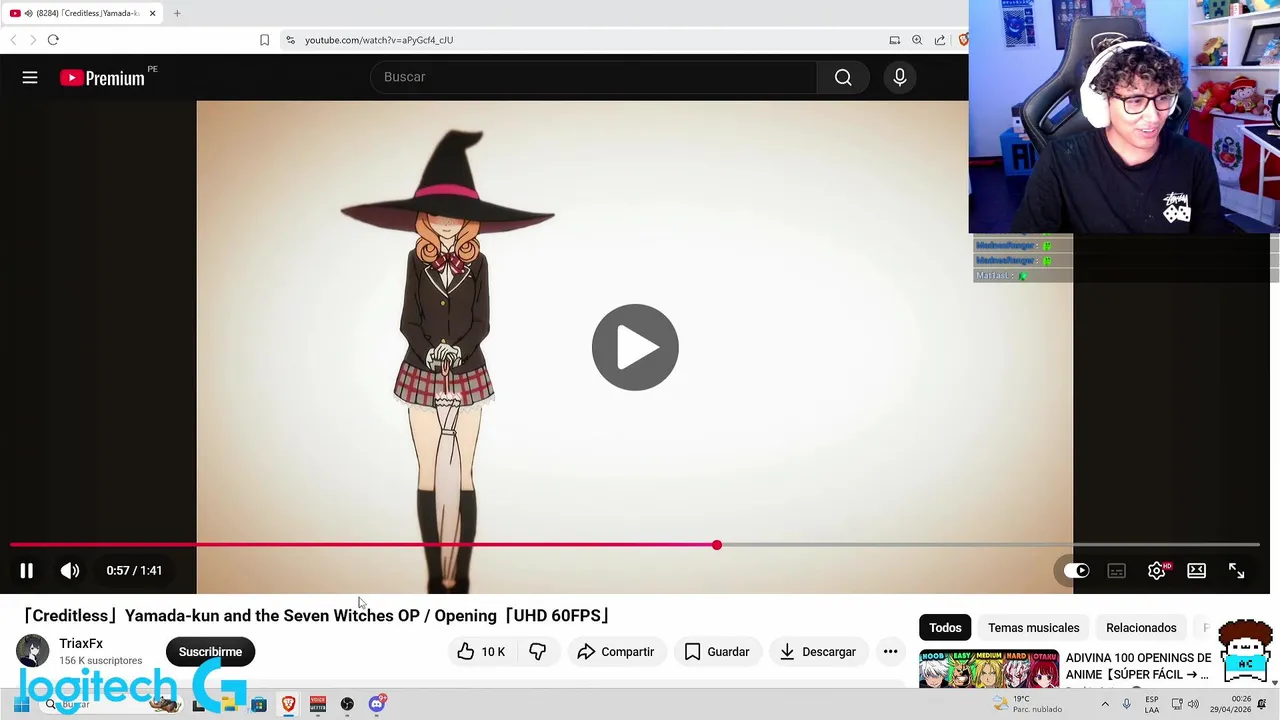Click the video progress bar scrubber
The width and height of the screenshot is (1280, 720).
pos(717,545)
